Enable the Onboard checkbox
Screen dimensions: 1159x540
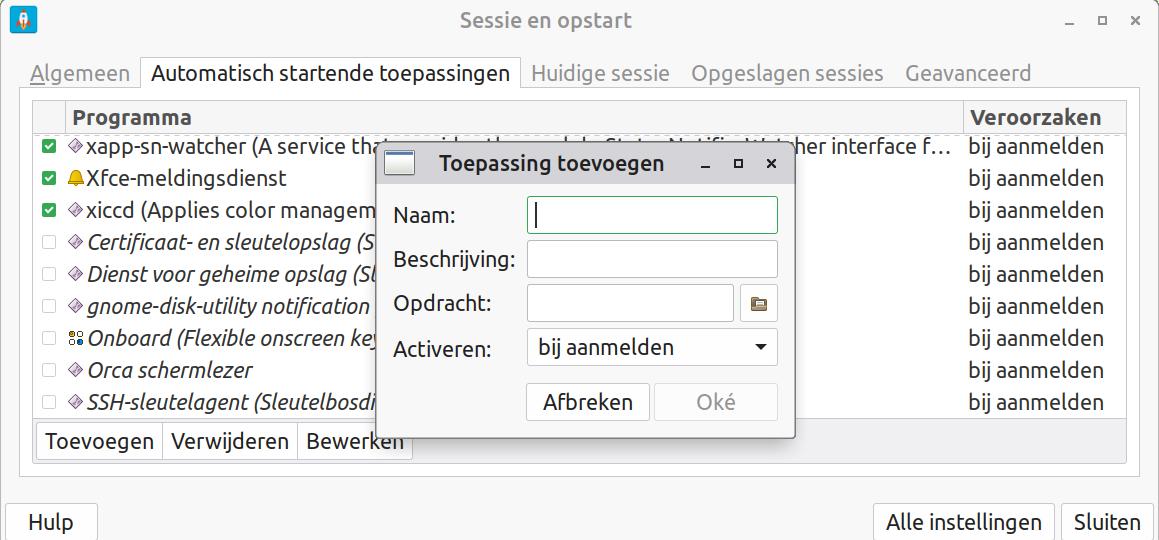coord(49,338)
